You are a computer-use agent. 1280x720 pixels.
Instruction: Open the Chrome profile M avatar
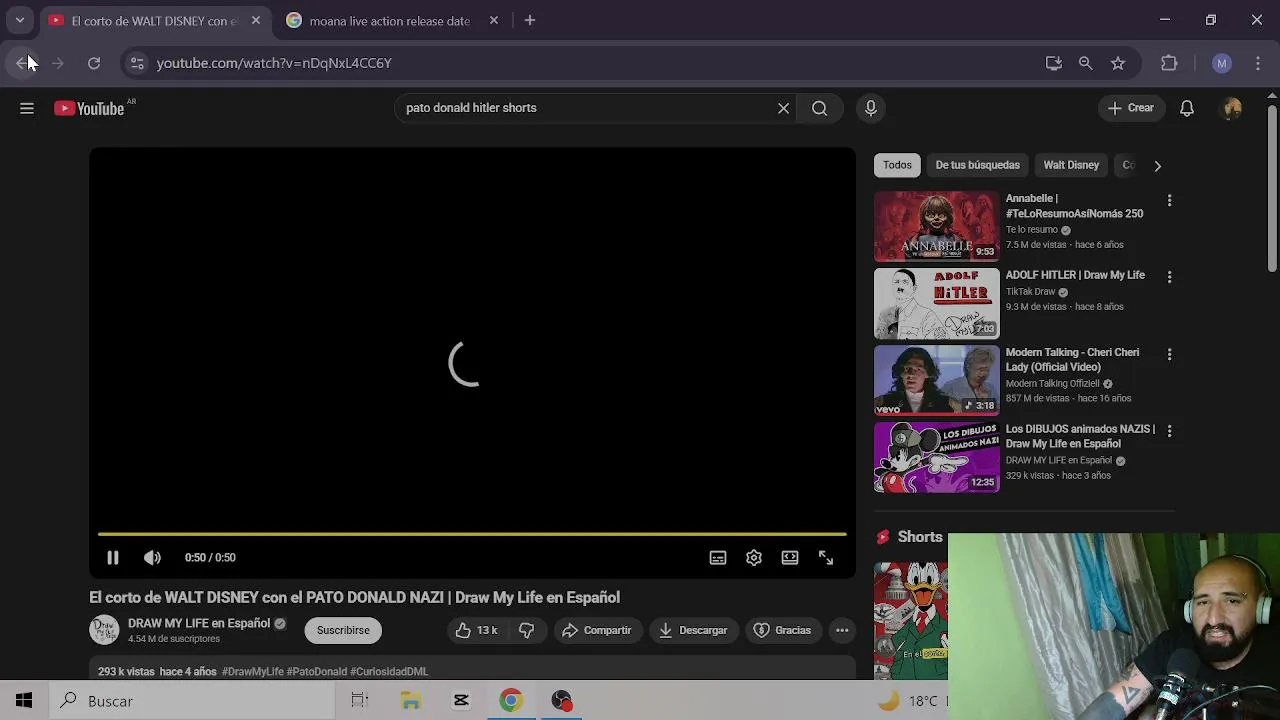click(x=1221, y=63)
